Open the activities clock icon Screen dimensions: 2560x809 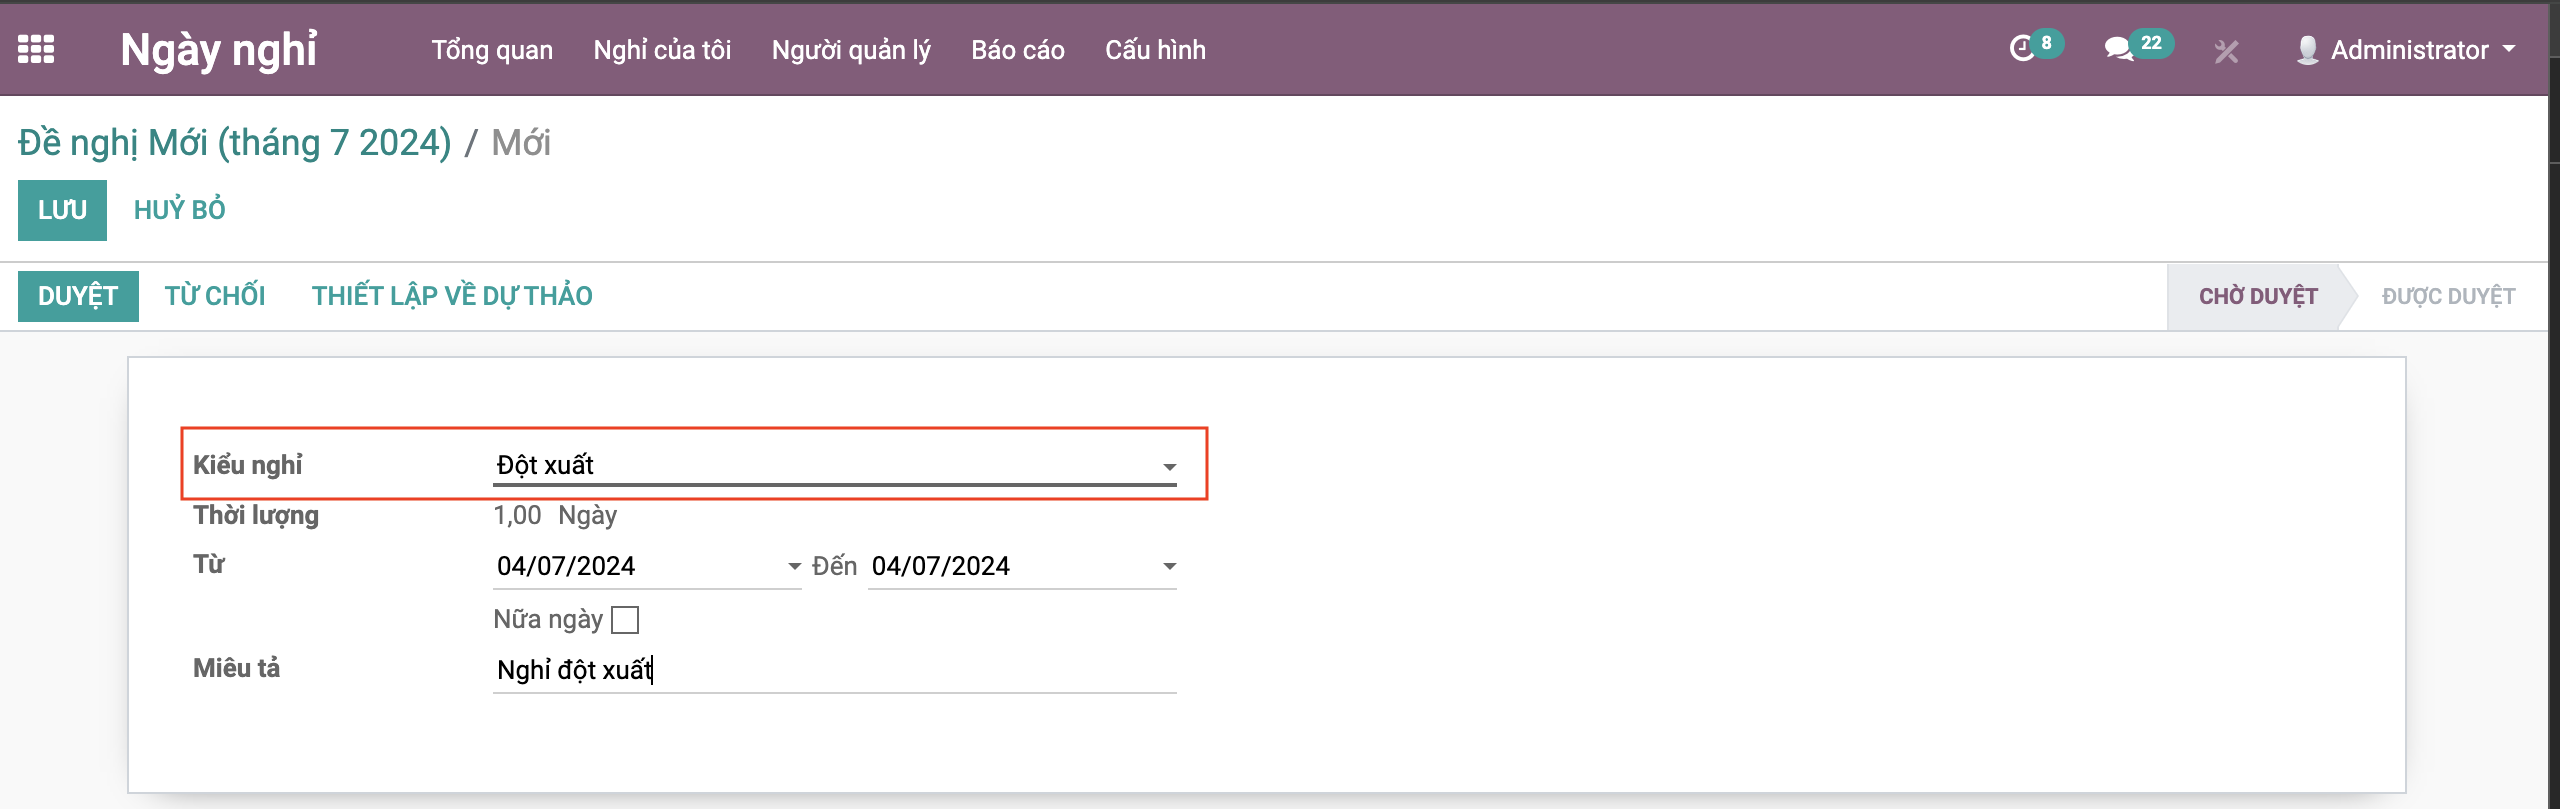click(x=2022, y=48)
